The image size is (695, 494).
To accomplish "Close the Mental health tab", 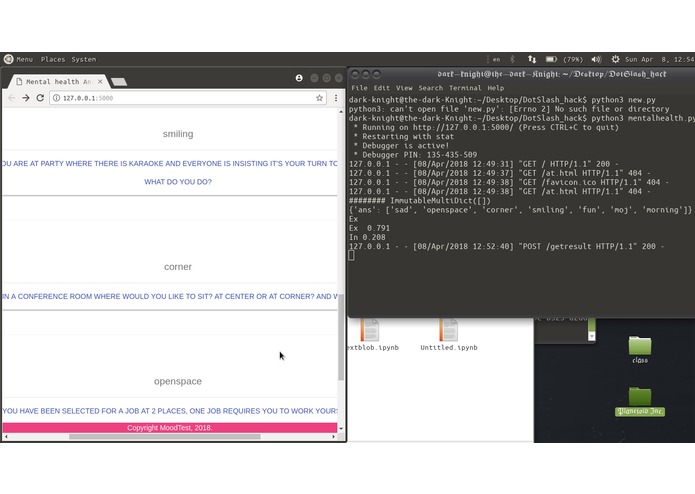I will pos(100,82).
